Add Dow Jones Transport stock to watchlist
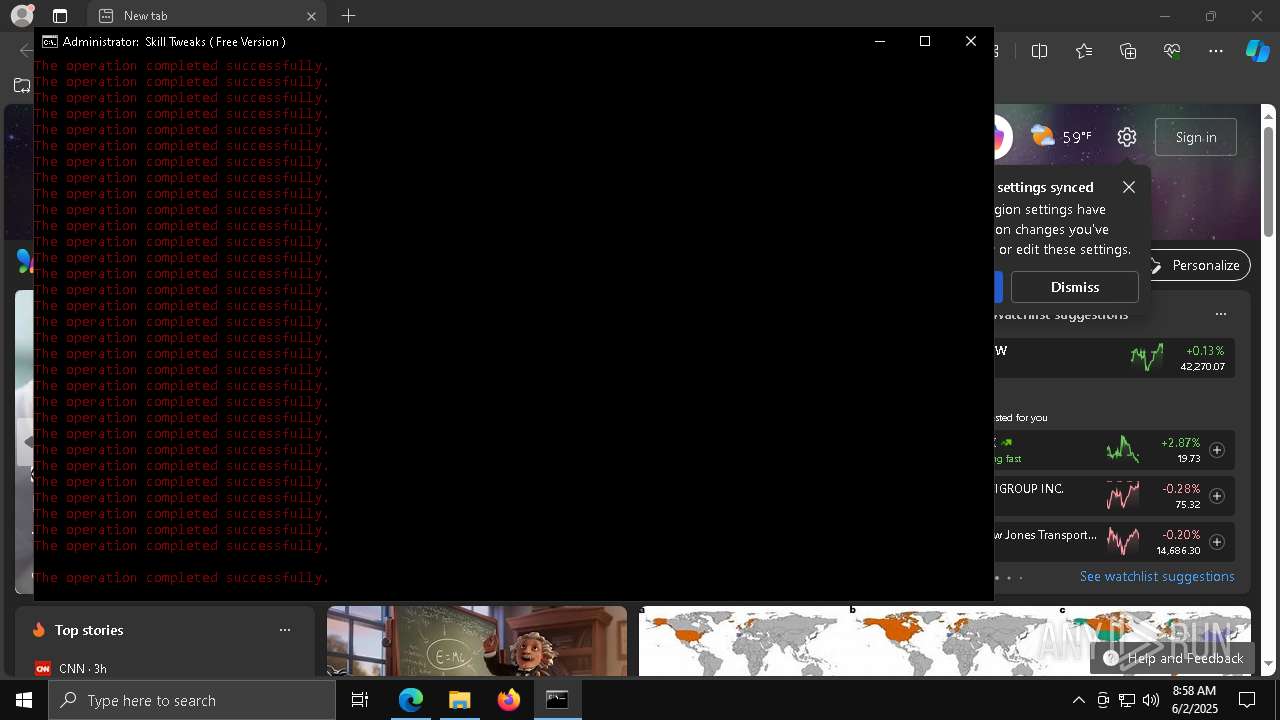 [1217, 542]
